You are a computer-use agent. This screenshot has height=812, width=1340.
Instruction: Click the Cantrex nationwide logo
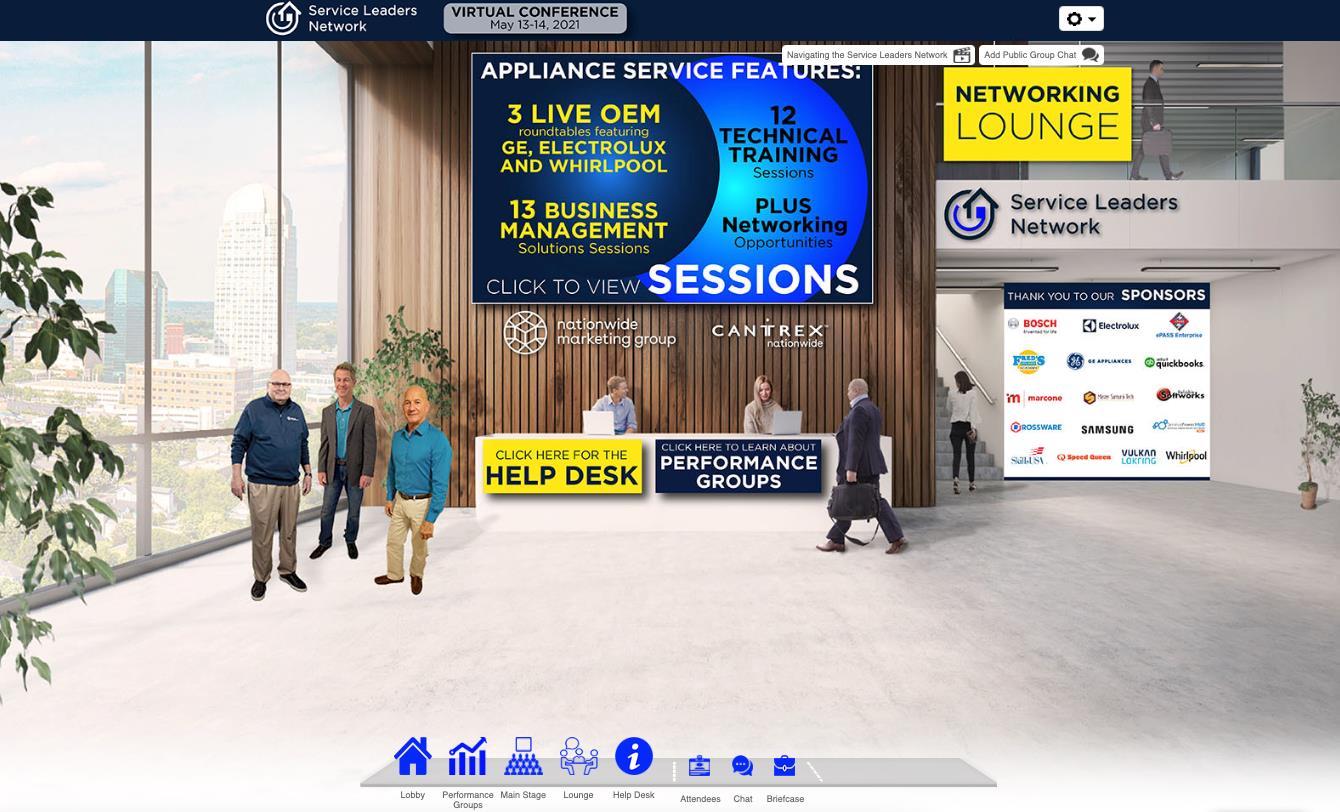pyautogui.click(x=769, y=333)
